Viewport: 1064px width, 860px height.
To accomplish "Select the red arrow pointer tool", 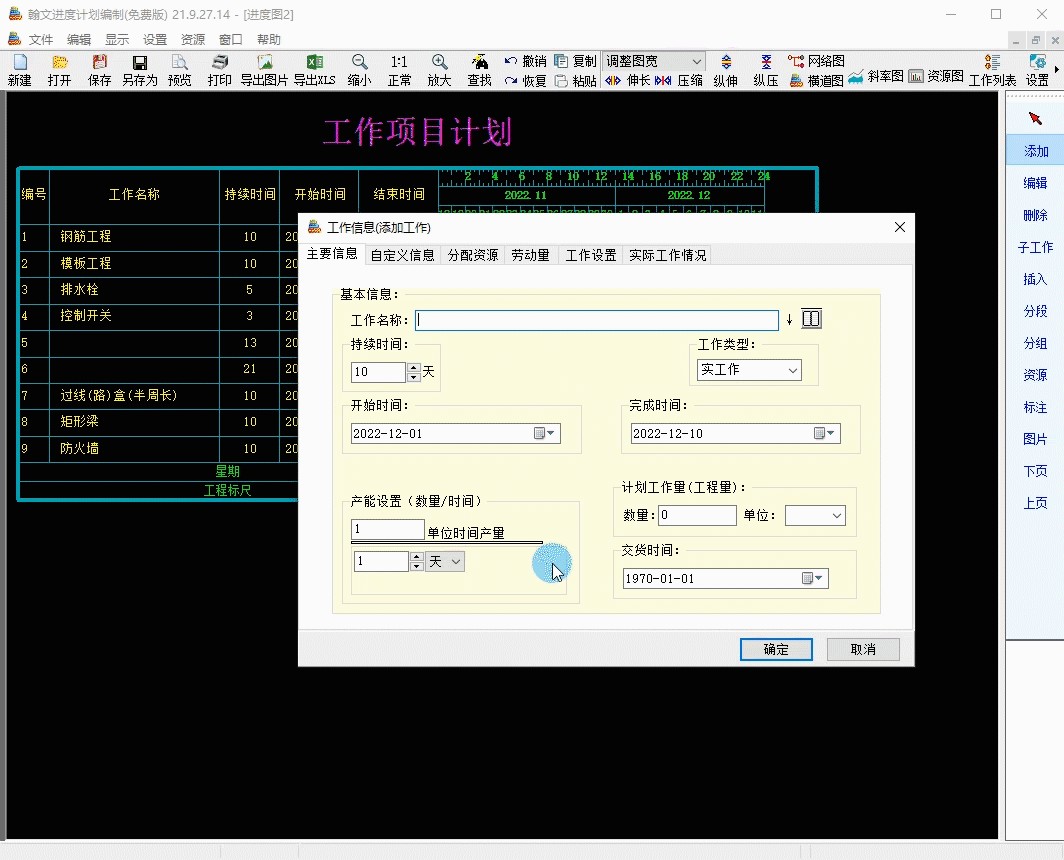I will pyautogui.click(x=1035, y=119).
